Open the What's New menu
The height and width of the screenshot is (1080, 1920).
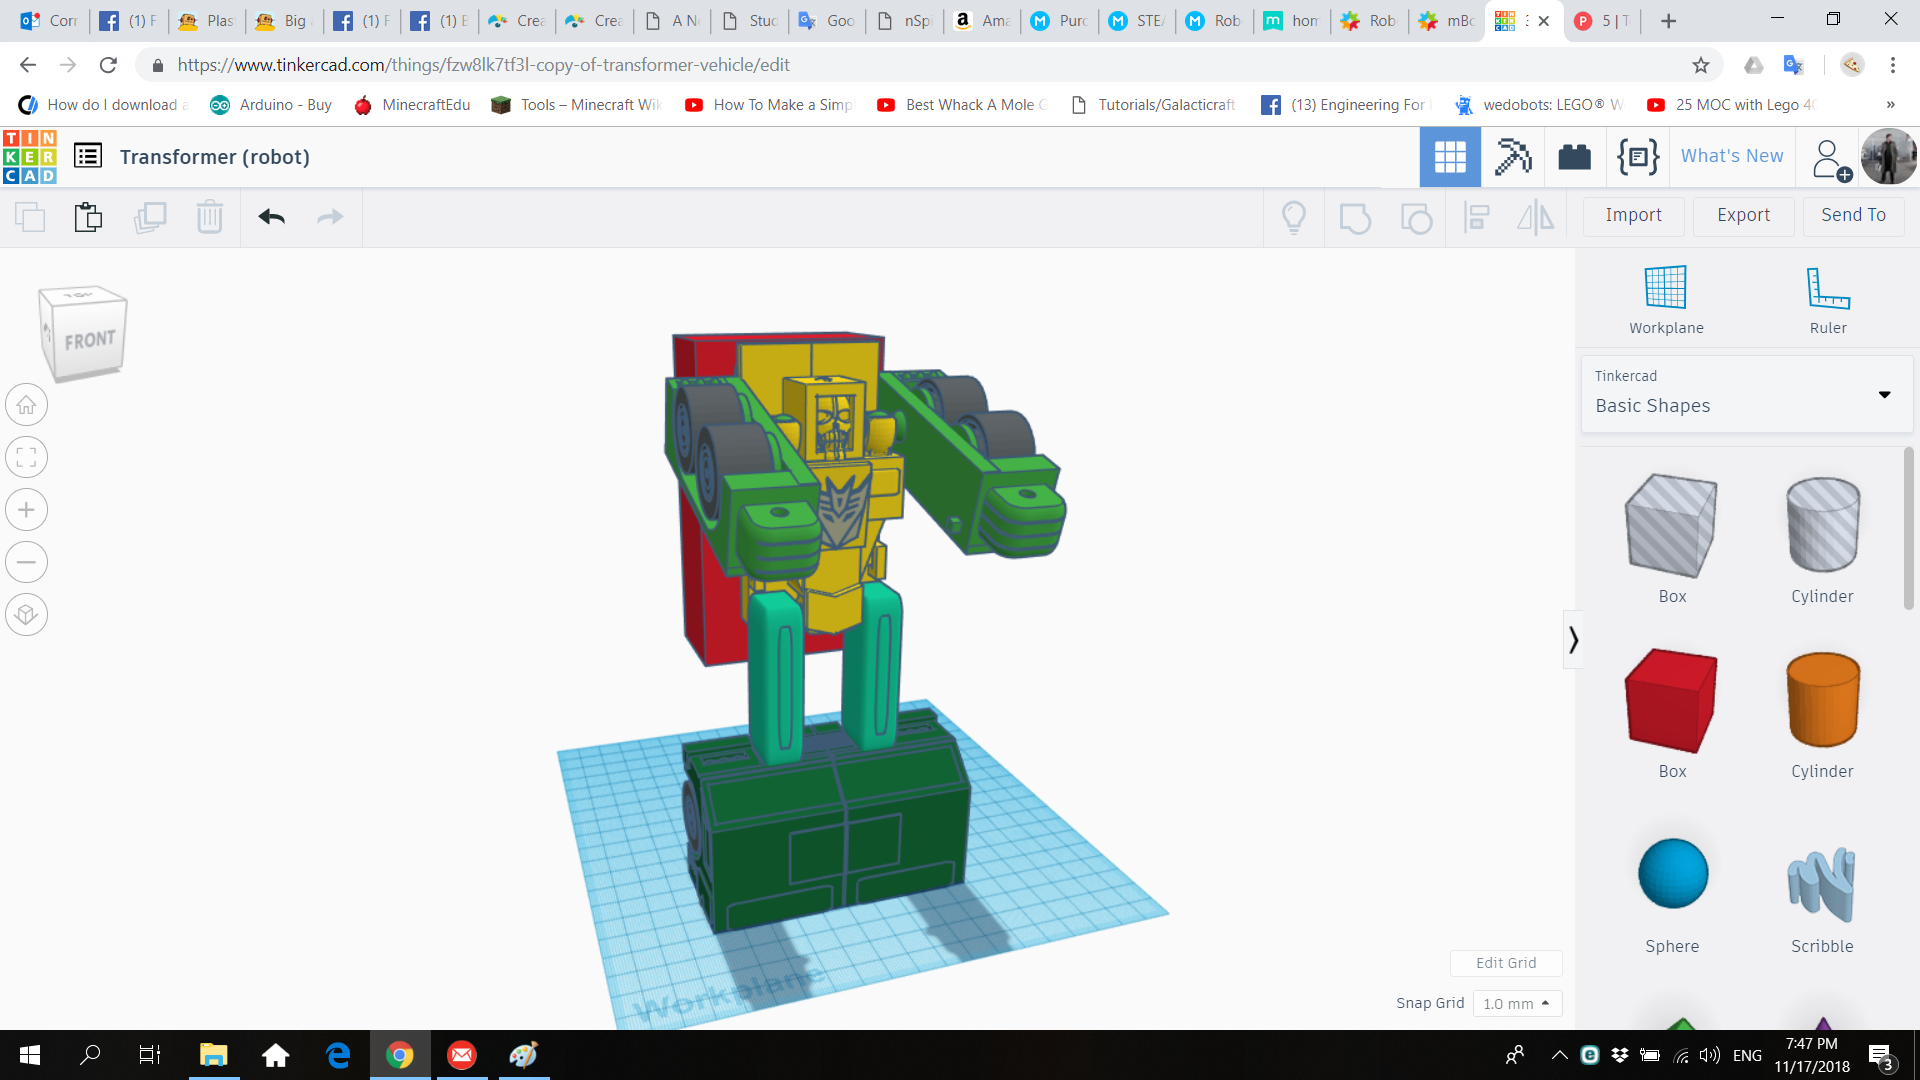tap(1731, 156)
